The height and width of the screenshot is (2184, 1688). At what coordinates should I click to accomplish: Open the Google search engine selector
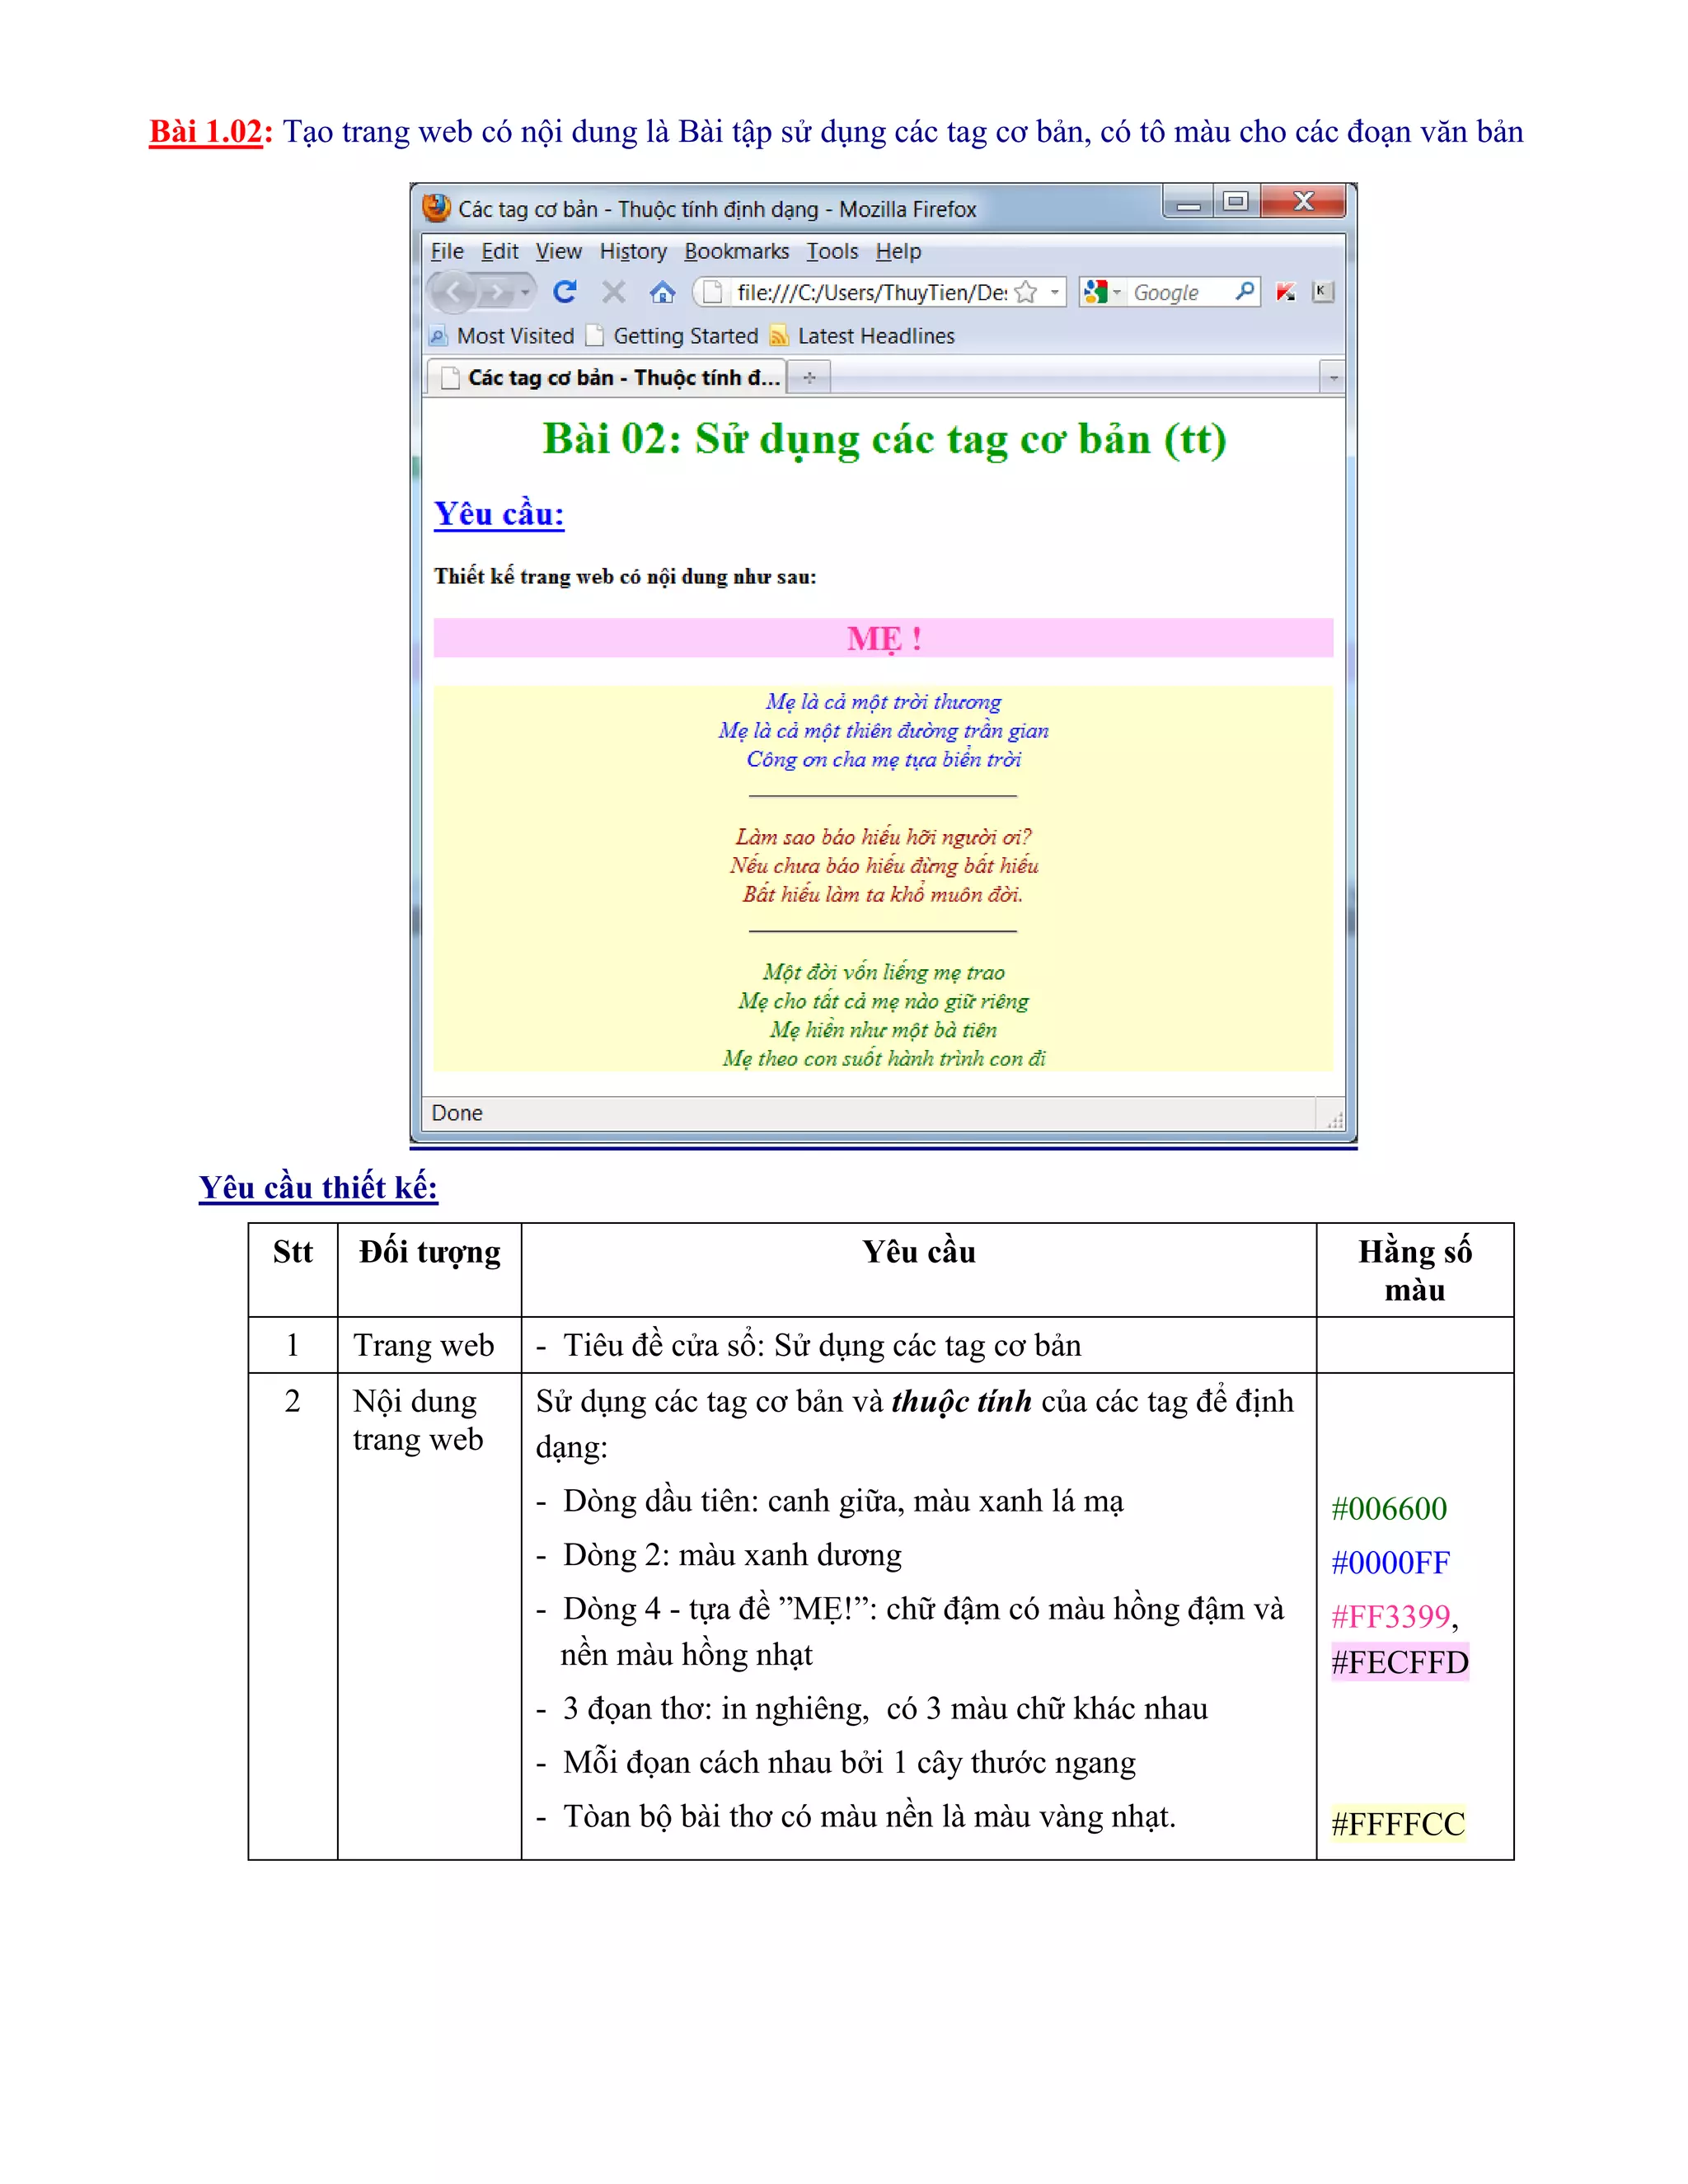pyautogui.click(x=1102, y=292)
